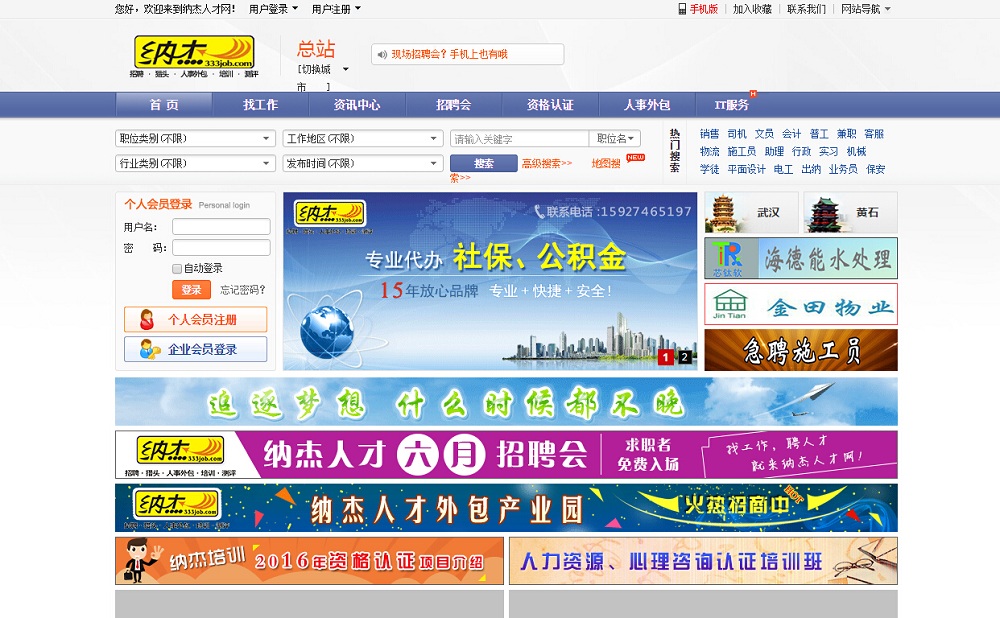
Task: Open the 手机版 link
Action: coord(703,9)
